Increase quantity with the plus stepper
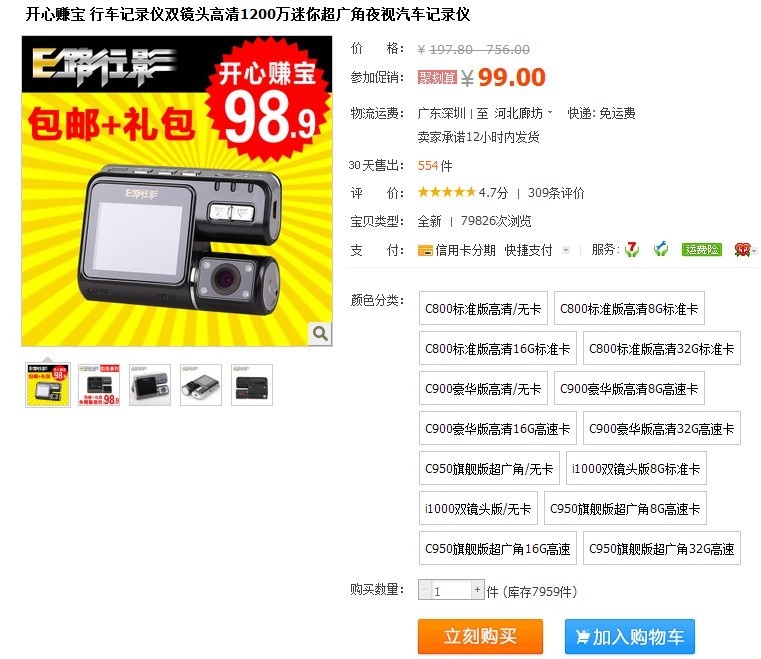Screen dimensions: 761x659 click(x=478, y=590)
